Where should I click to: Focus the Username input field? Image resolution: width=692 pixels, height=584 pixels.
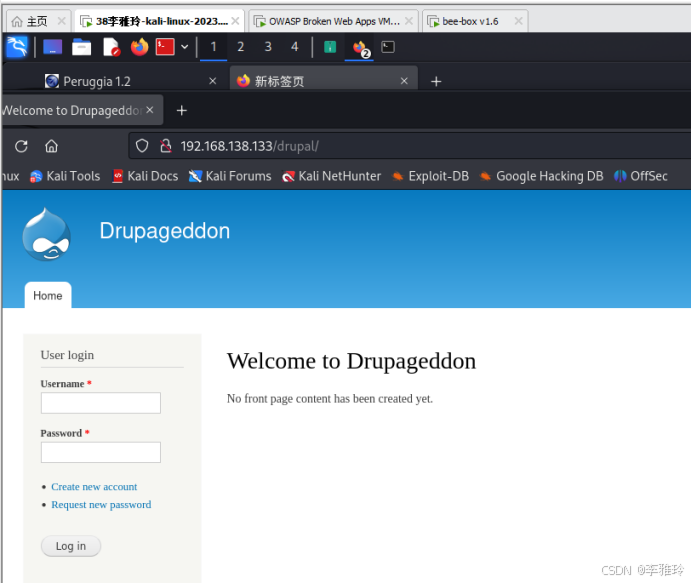(101, 403)
